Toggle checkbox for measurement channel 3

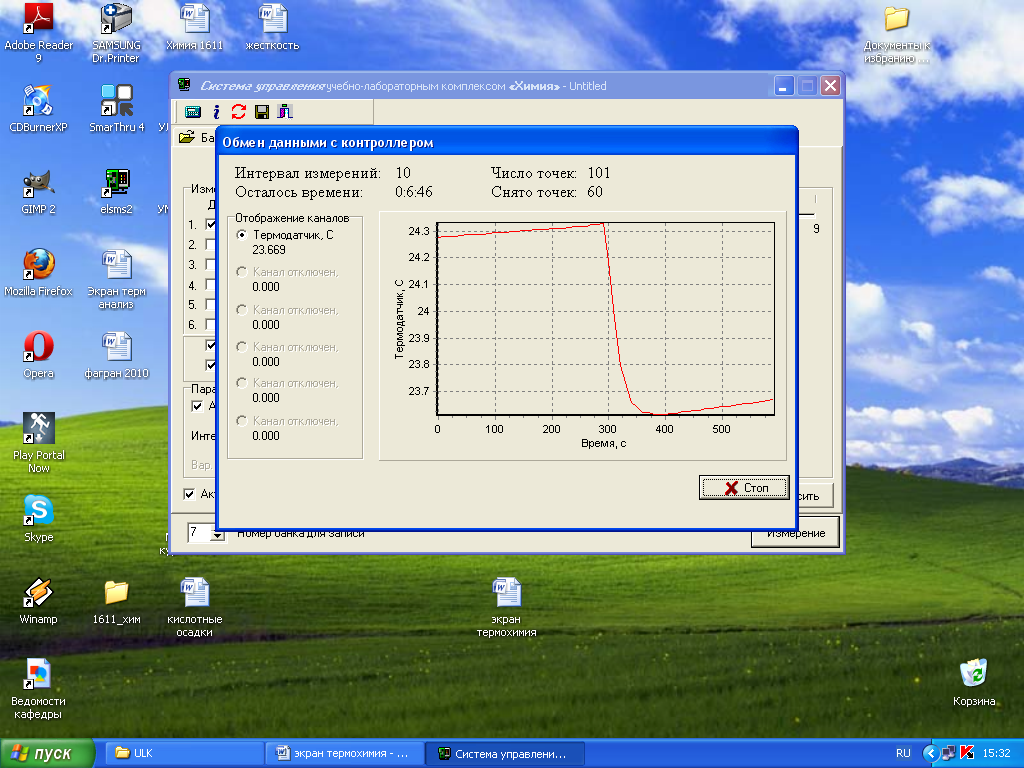click(x=210, y=264)
